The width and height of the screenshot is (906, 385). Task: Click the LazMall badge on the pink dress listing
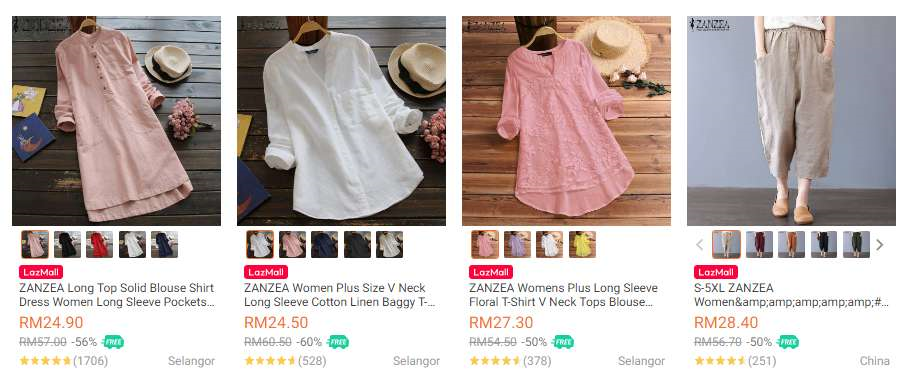click(x=41, y=272)
